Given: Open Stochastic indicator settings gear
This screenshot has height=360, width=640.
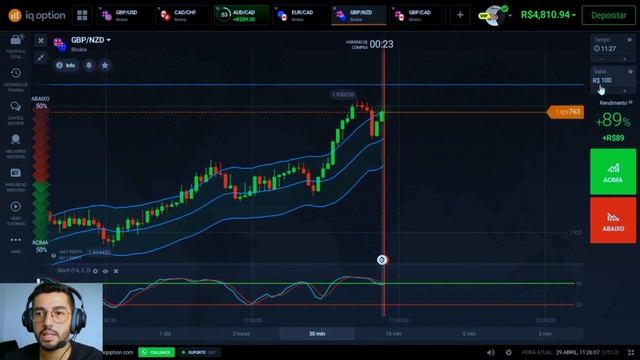Looking at the screenshot, I should (95, 271).
